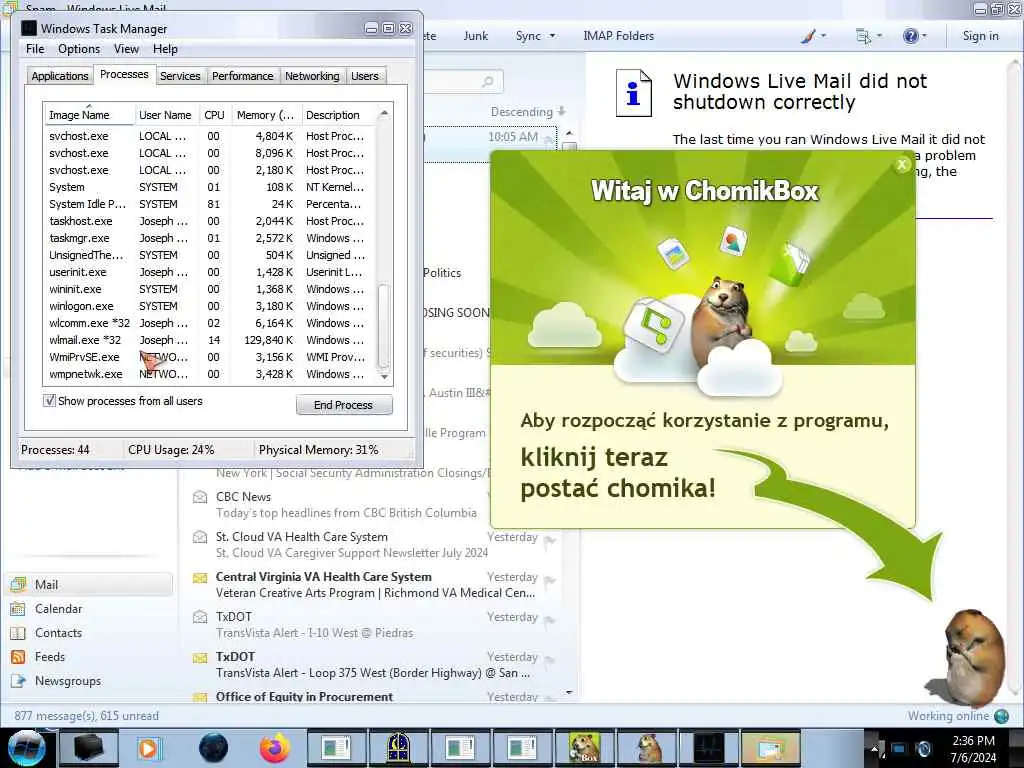
Task: Open the black box taskbar icon
Action: (x=88, y=748)
